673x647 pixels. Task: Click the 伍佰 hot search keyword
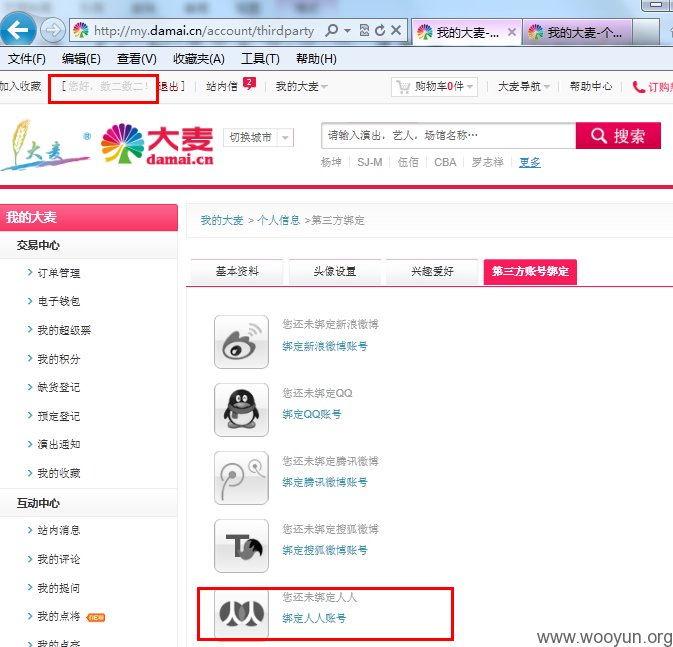click(x=408, y=162)
